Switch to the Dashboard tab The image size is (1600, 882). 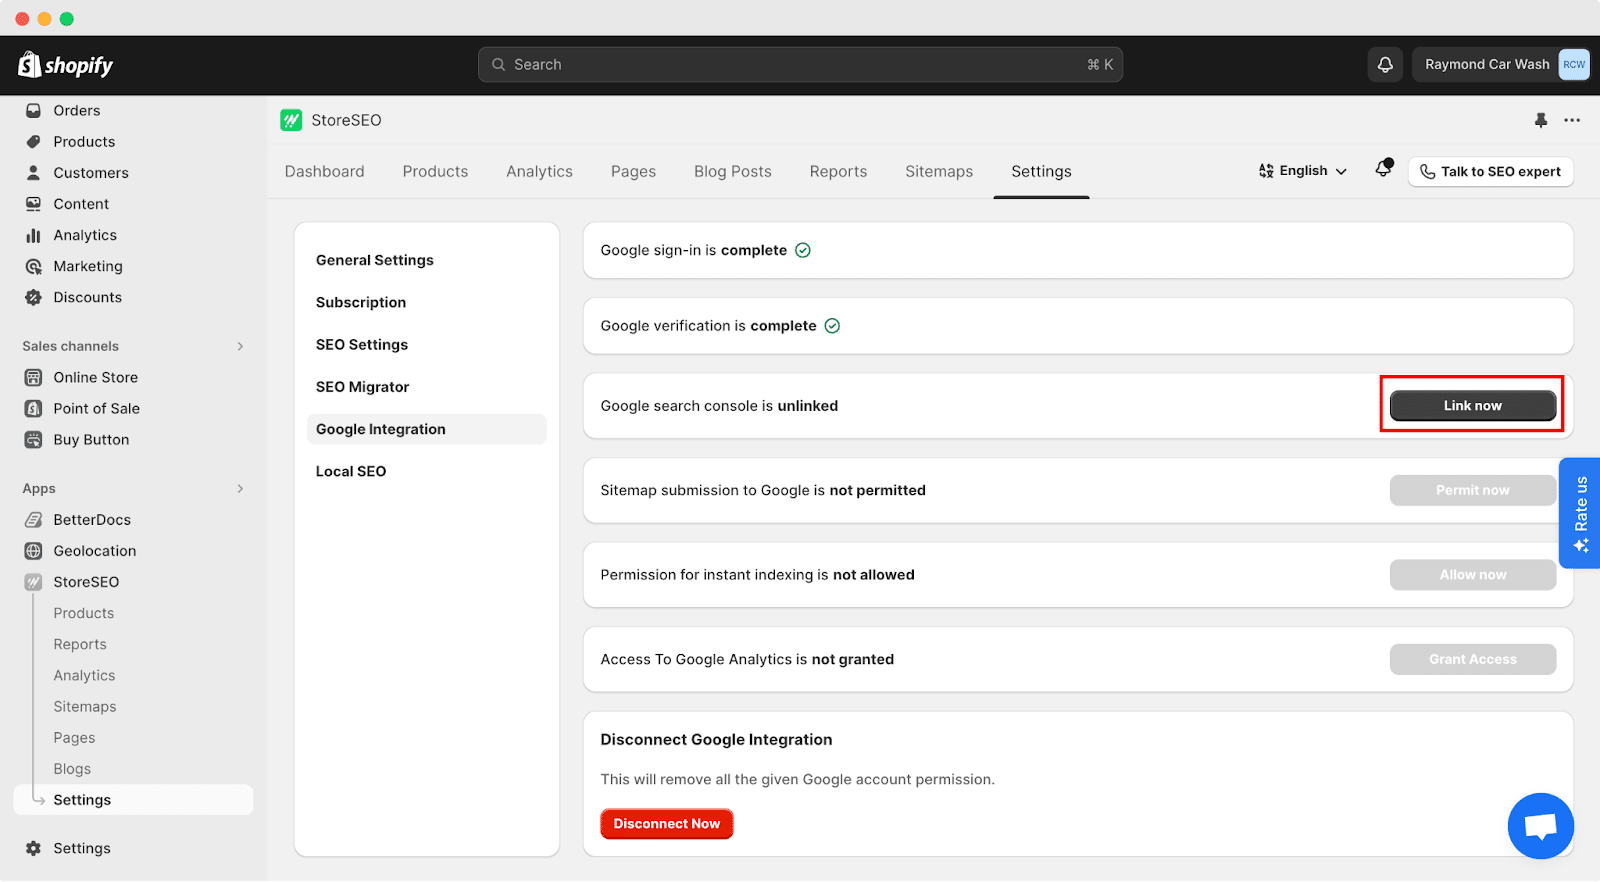(324, 171)
